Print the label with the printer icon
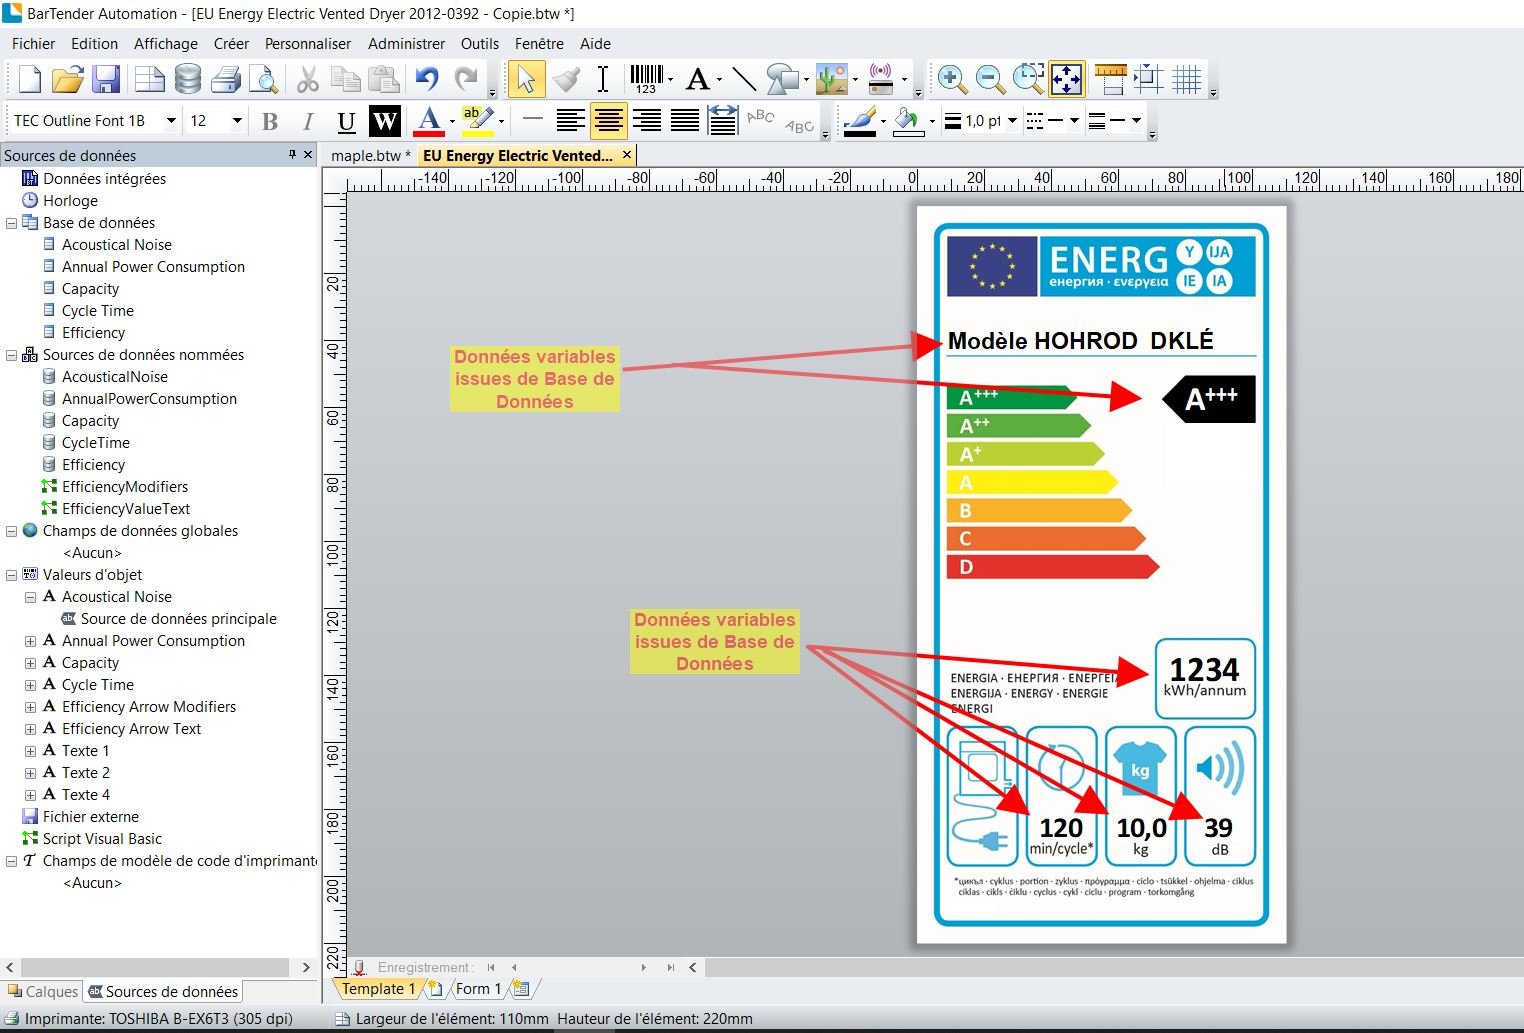Image resolution: width=1524 pixels, height=1033 pixels. coord(226,79)
